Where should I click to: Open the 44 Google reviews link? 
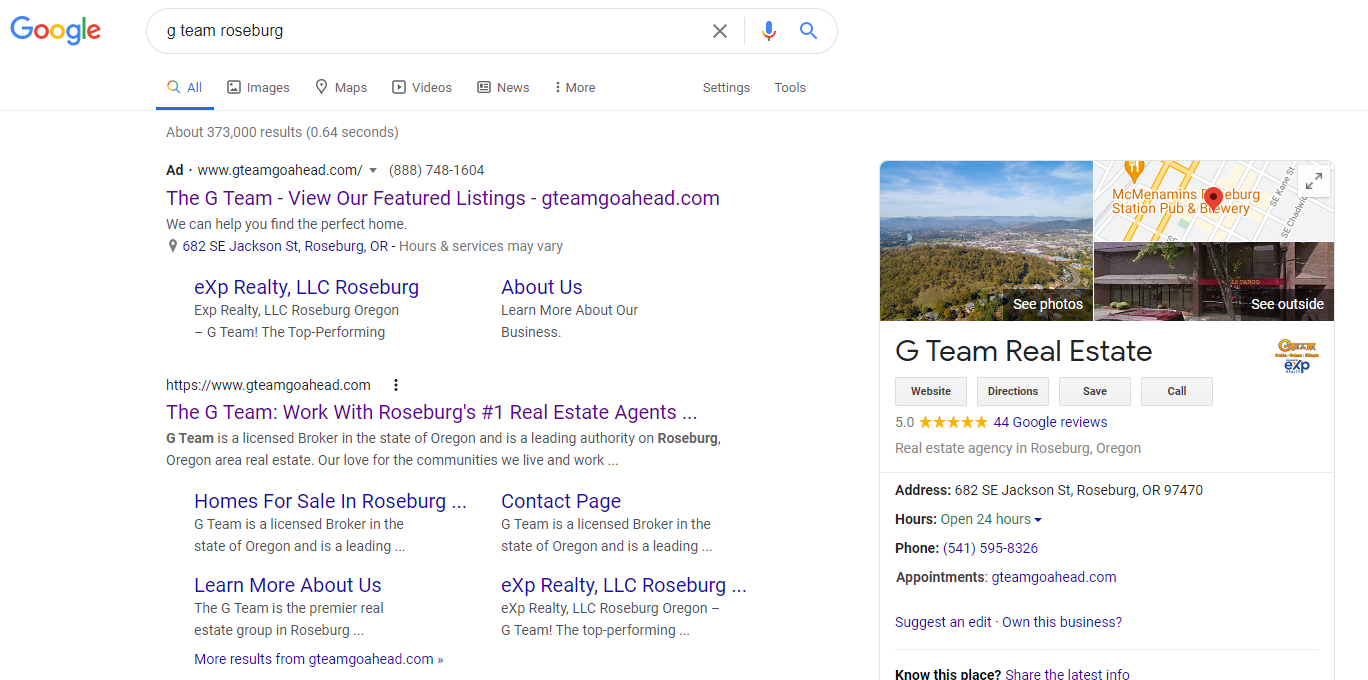coord(1050,422)
